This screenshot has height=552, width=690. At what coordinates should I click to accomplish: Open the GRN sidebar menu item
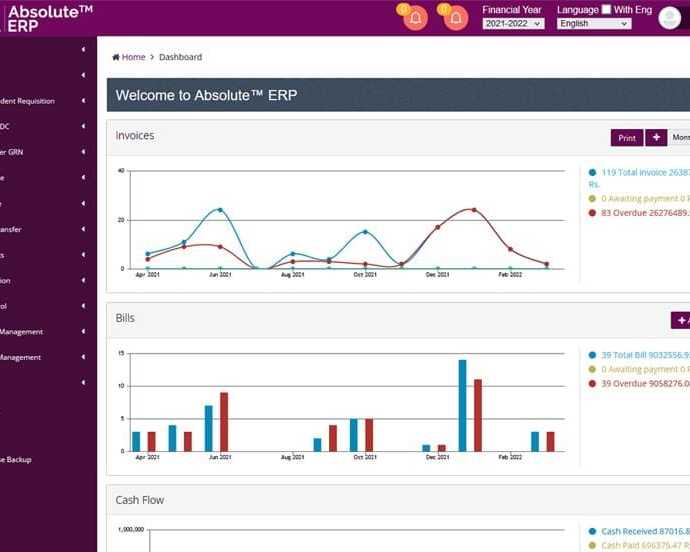tap(11, 152)
